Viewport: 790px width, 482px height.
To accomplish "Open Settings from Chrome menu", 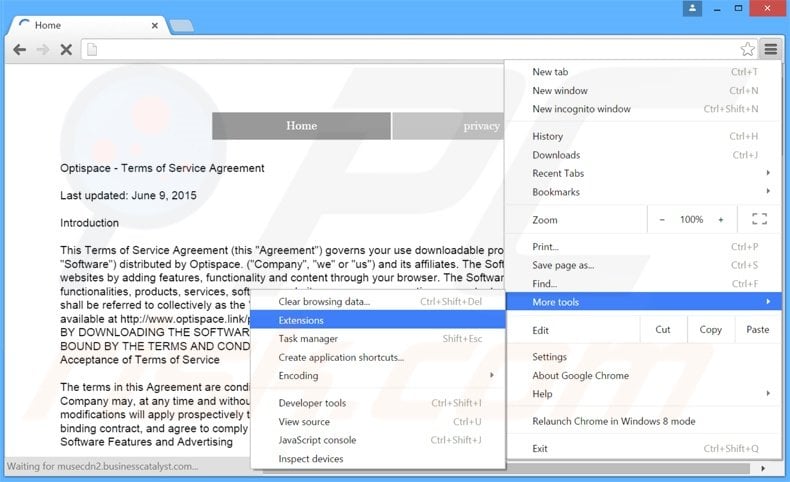I will pyautogui.click(x=644, y=357).
